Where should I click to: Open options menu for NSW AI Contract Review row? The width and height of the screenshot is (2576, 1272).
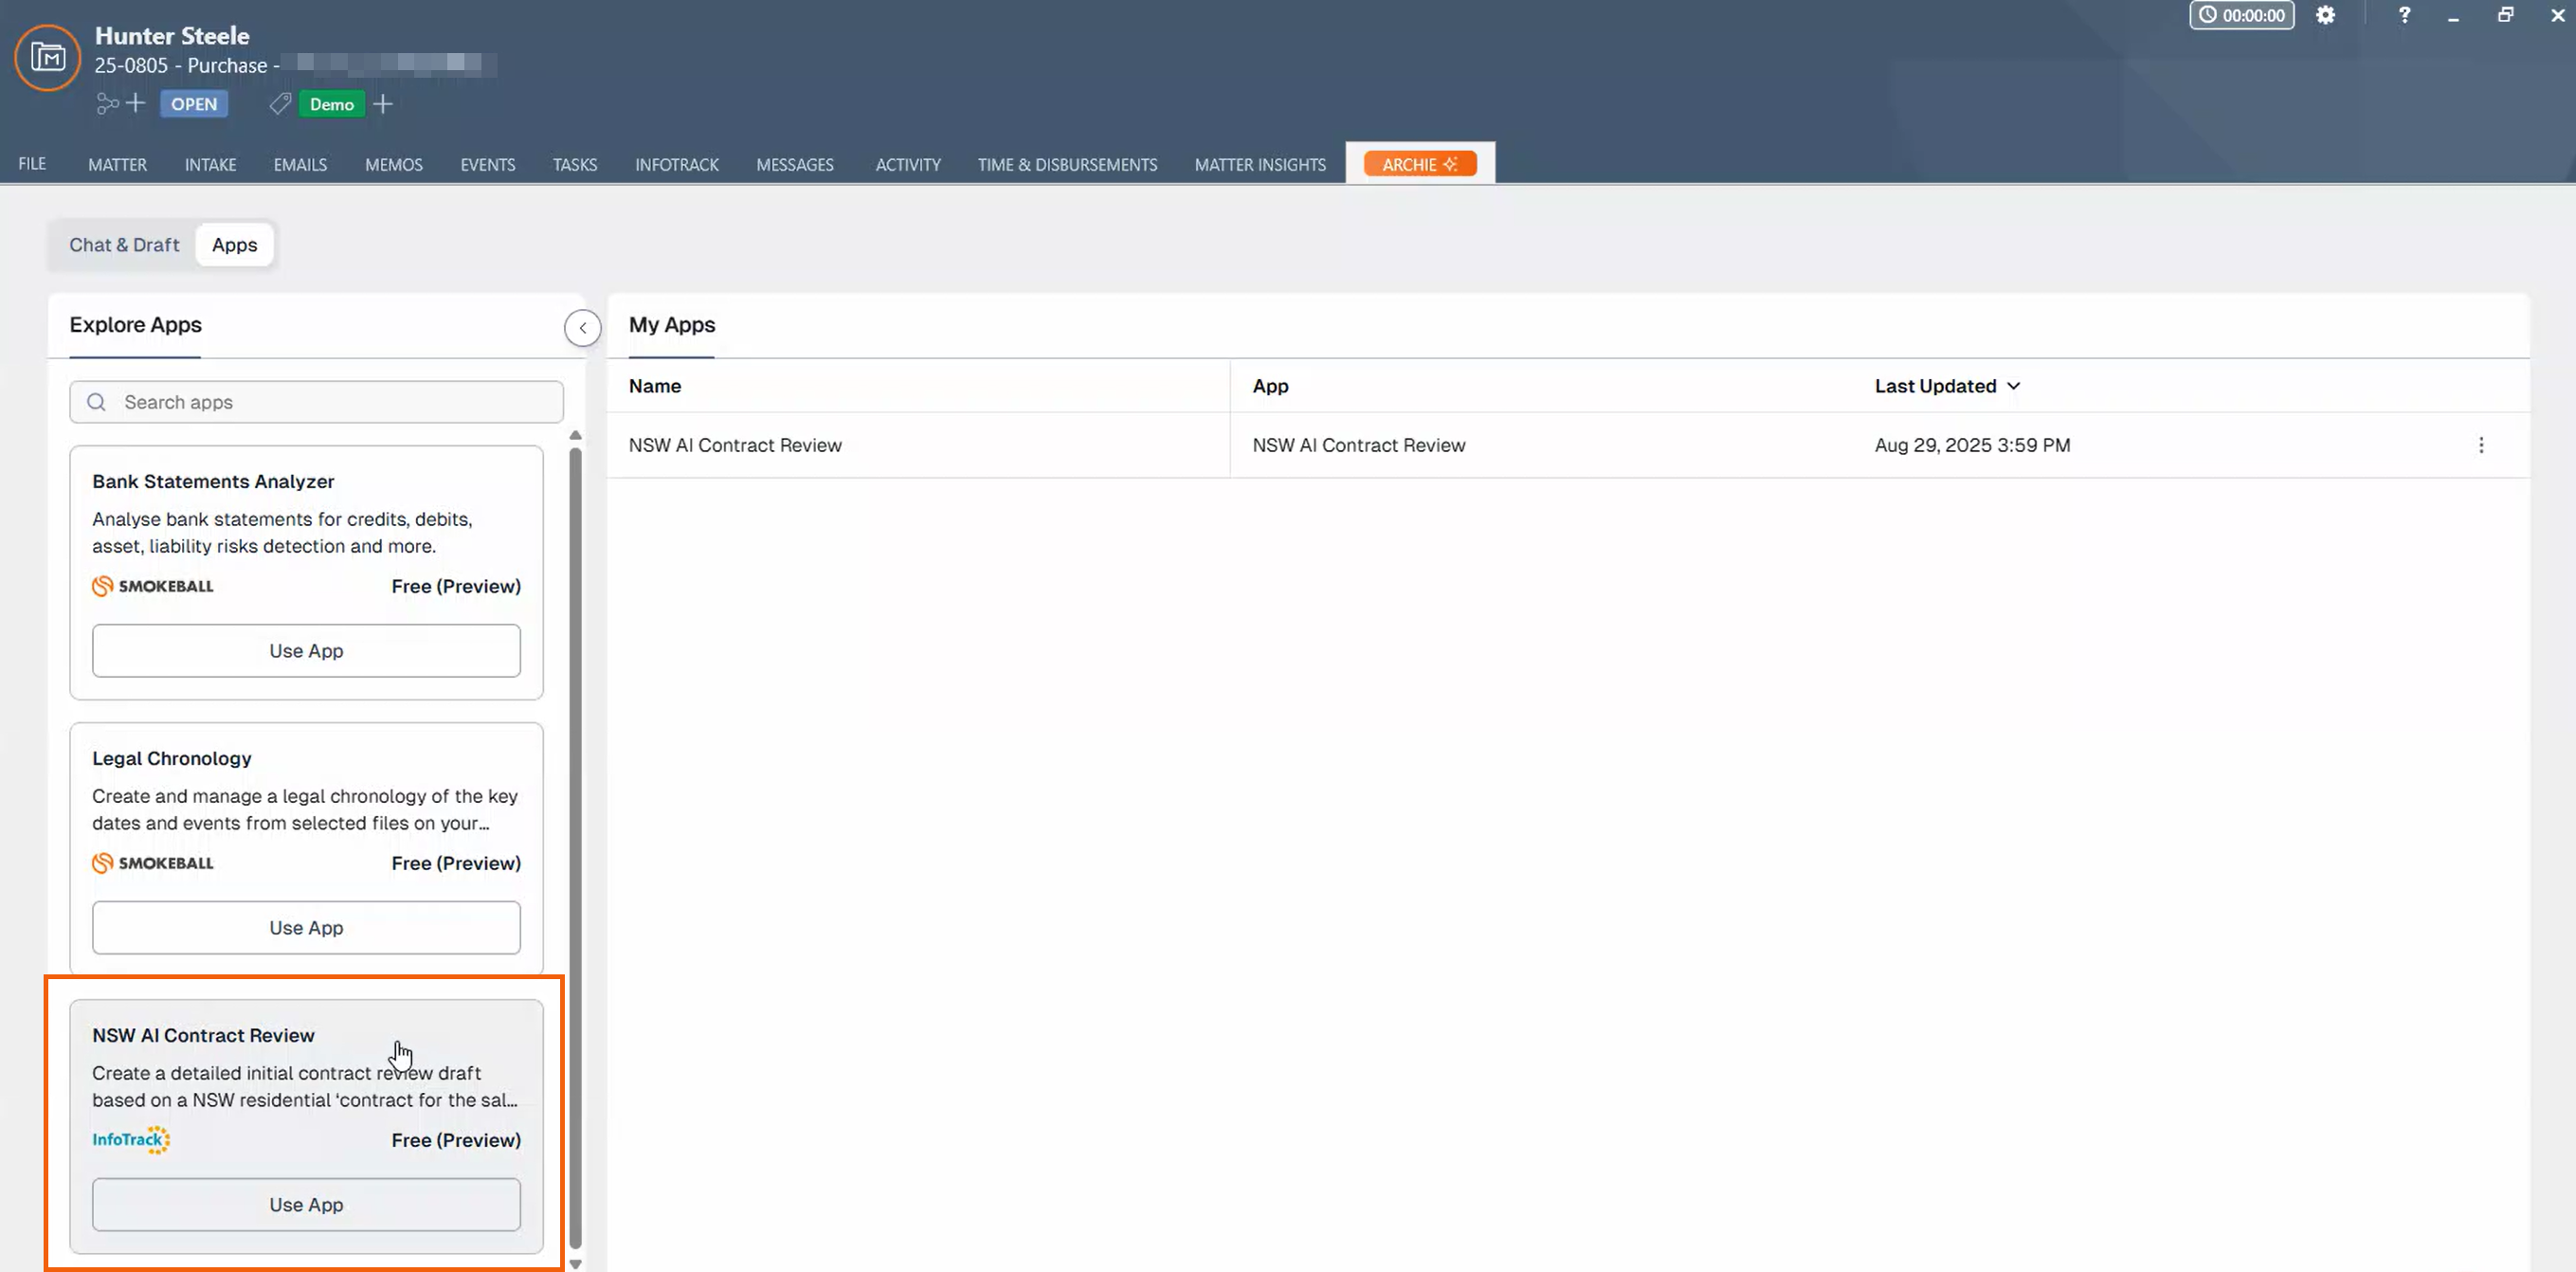tap(2481, 445)
